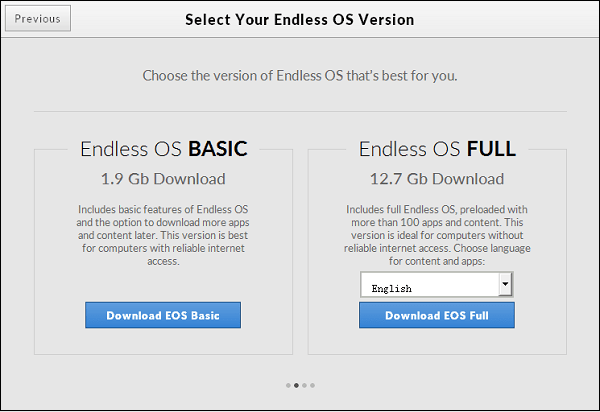This screenshot has width=600, height=412.
Task: Expand the language dropdown arrow
Action: pos(505,286)
